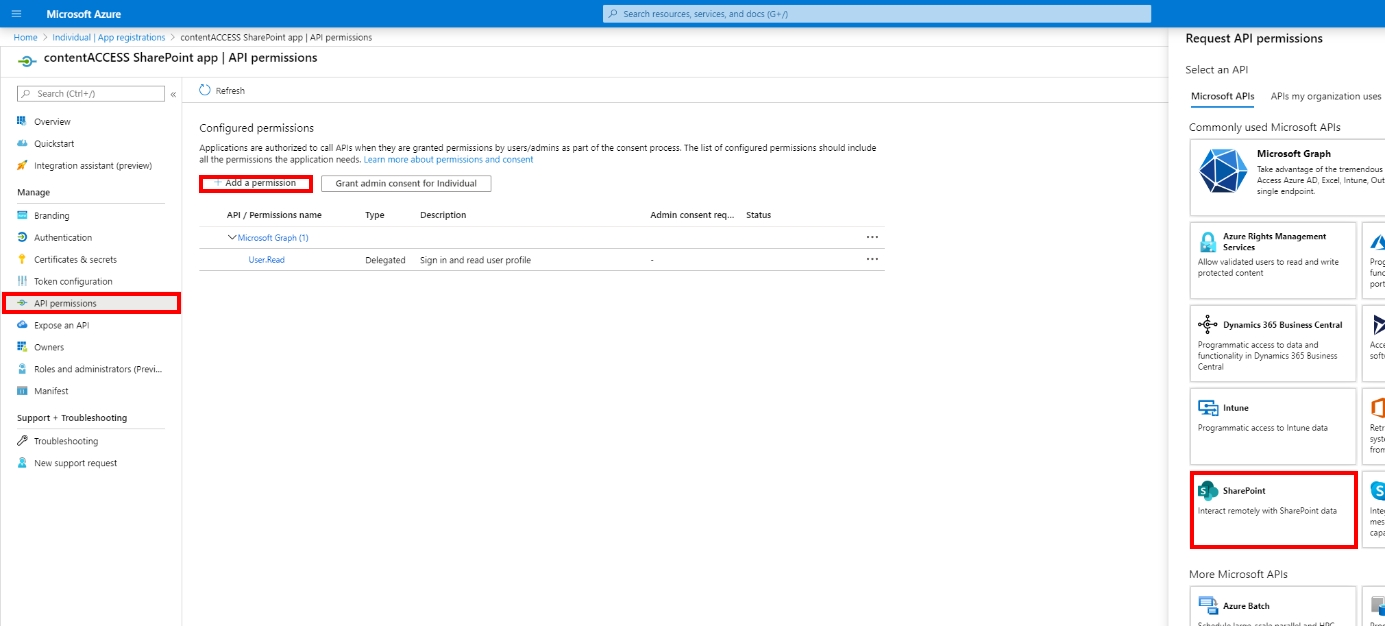
Task: Click the Refresh button
Action: (x=222, y=90)
